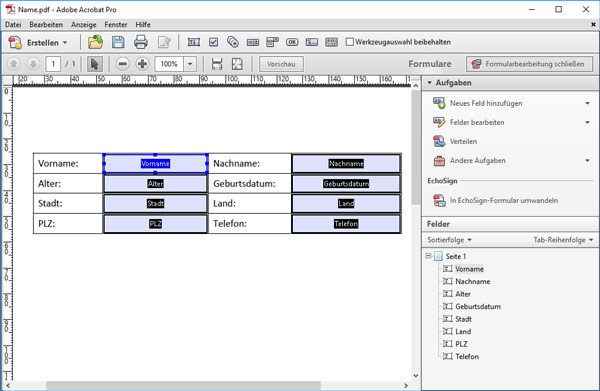Select the Telefon form field on page
This screenshot has height=391, width=600.
tap(346, 223)
